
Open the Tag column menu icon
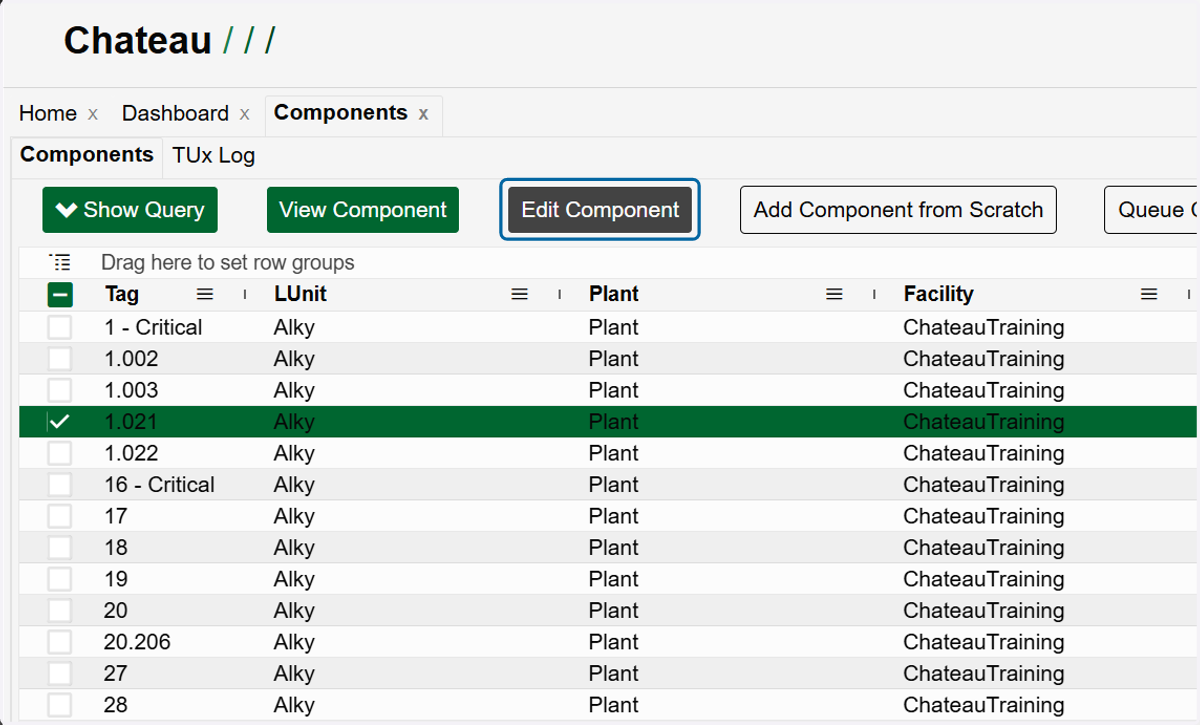click(204, 294)
